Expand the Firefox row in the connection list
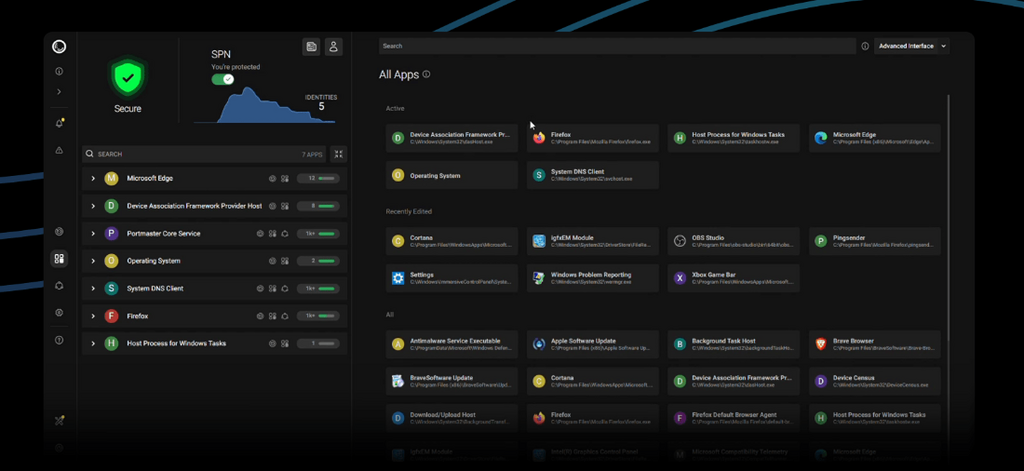This screenshot has height=471, width=1024. pos(93,316)
